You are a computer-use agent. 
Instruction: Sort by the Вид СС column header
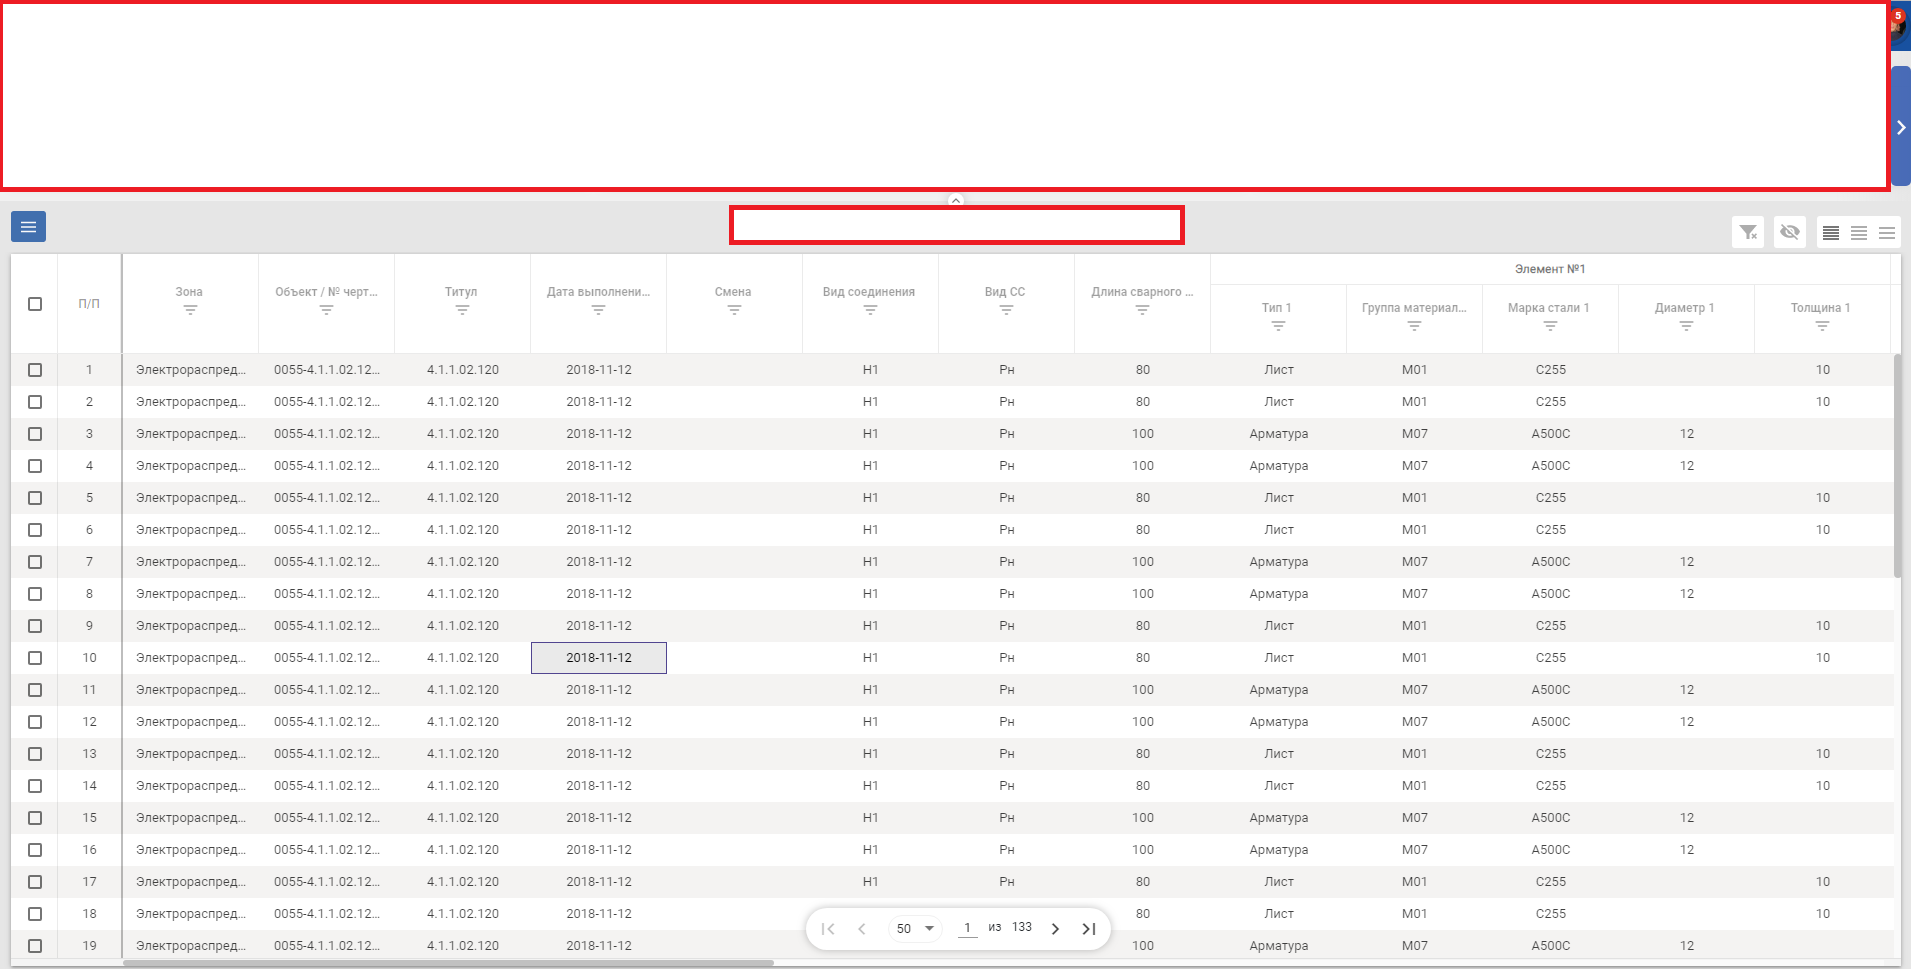(1005, 292)
